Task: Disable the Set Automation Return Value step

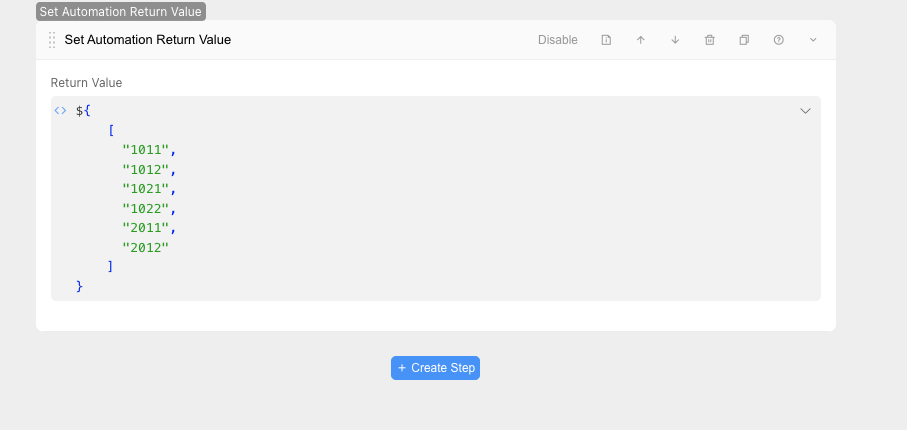Action: pyautogui.click(x=558, y=40)
